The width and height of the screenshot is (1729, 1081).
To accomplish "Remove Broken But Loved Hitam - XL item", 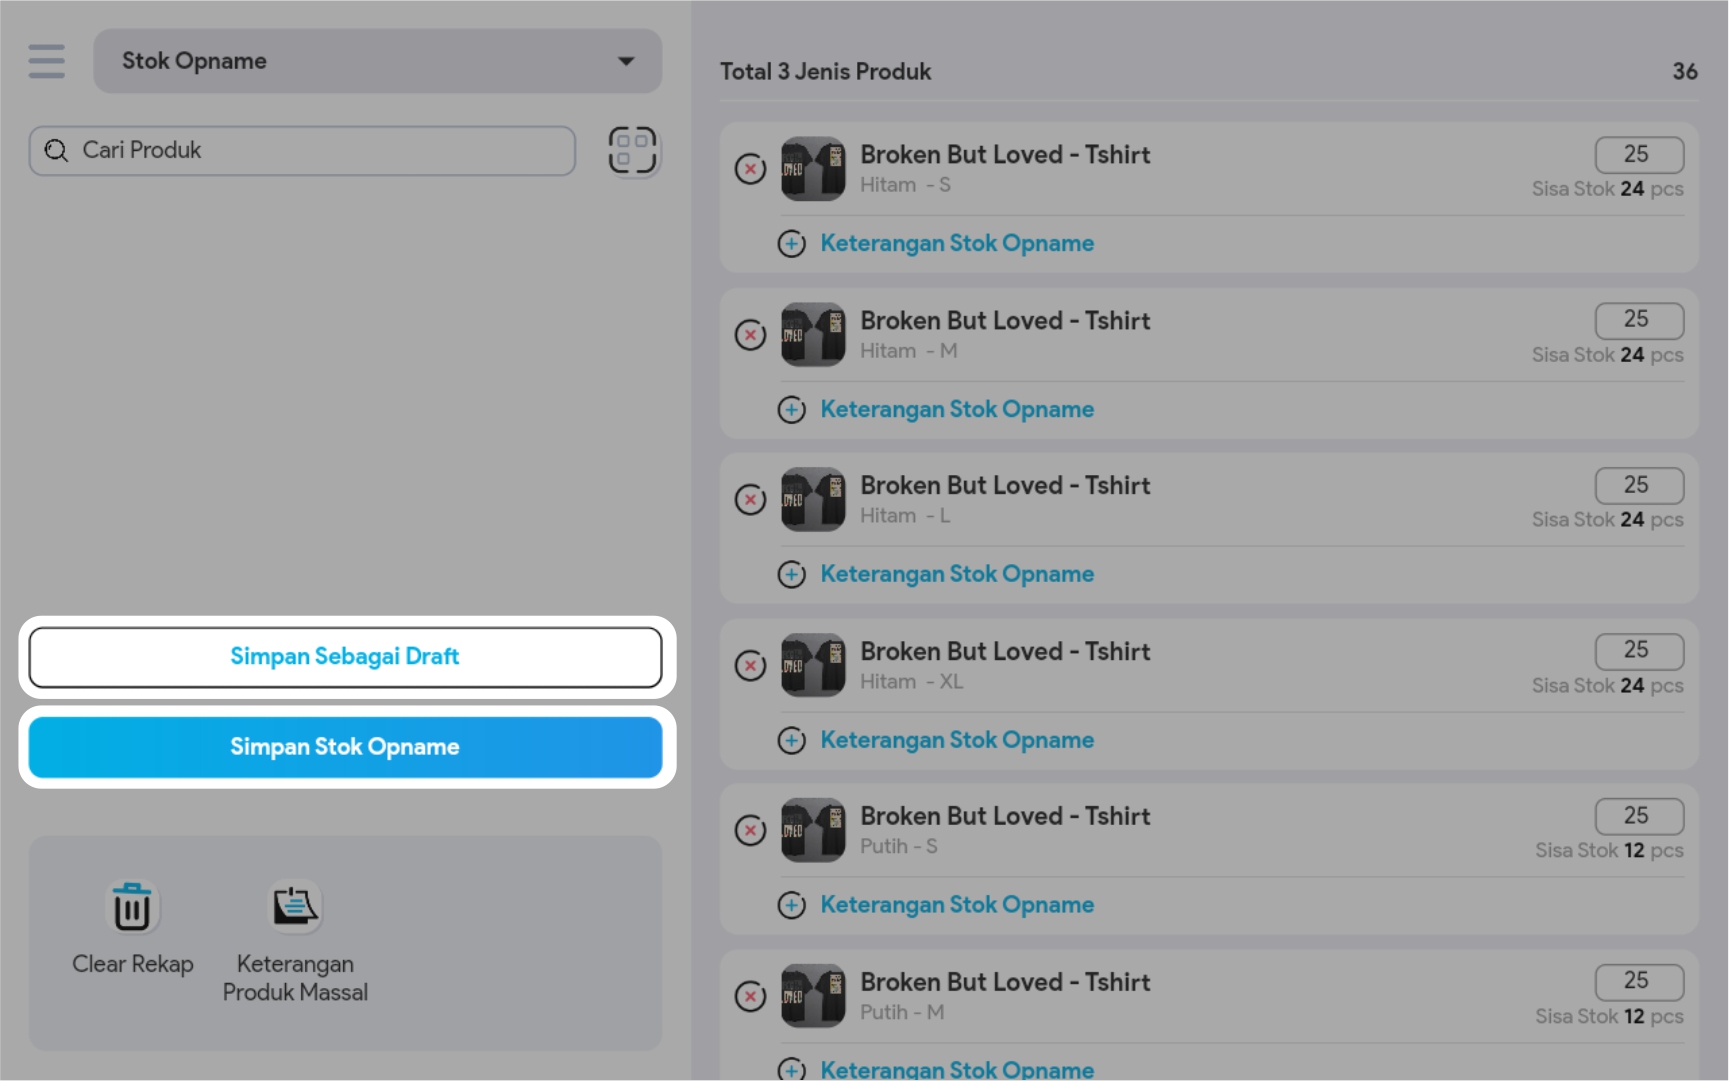I will click(x=750, y=665).
